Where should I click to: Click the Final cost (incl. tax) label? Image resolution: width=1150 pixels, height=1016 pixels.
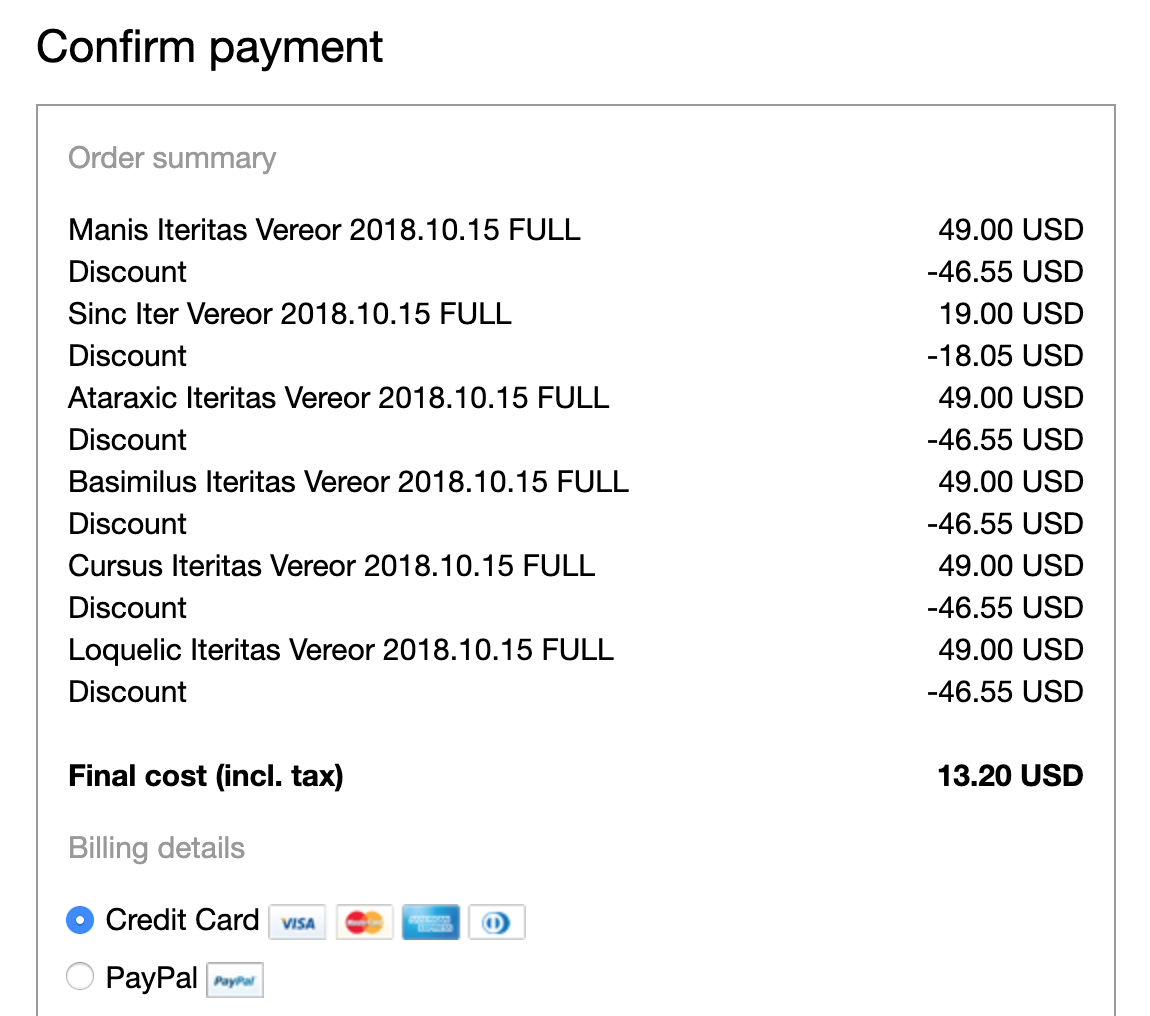click(206, 776)
